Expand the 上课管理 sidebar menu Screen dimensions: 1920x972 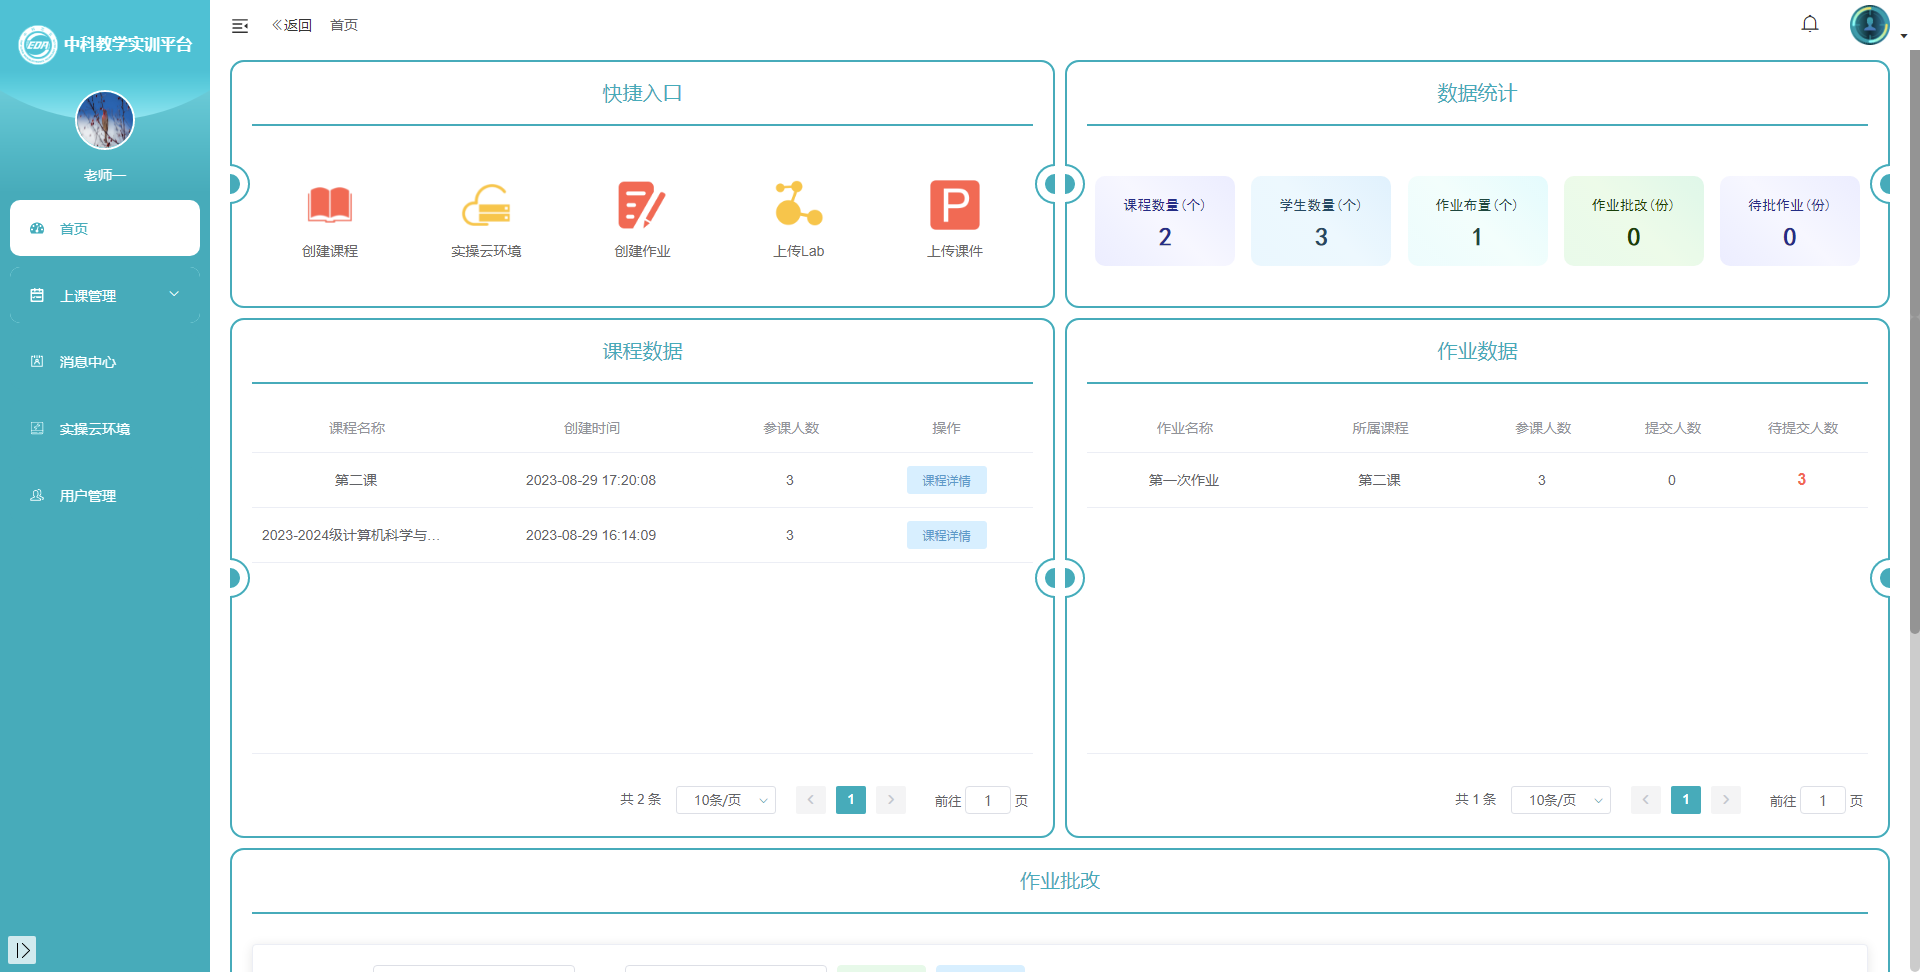105,295
